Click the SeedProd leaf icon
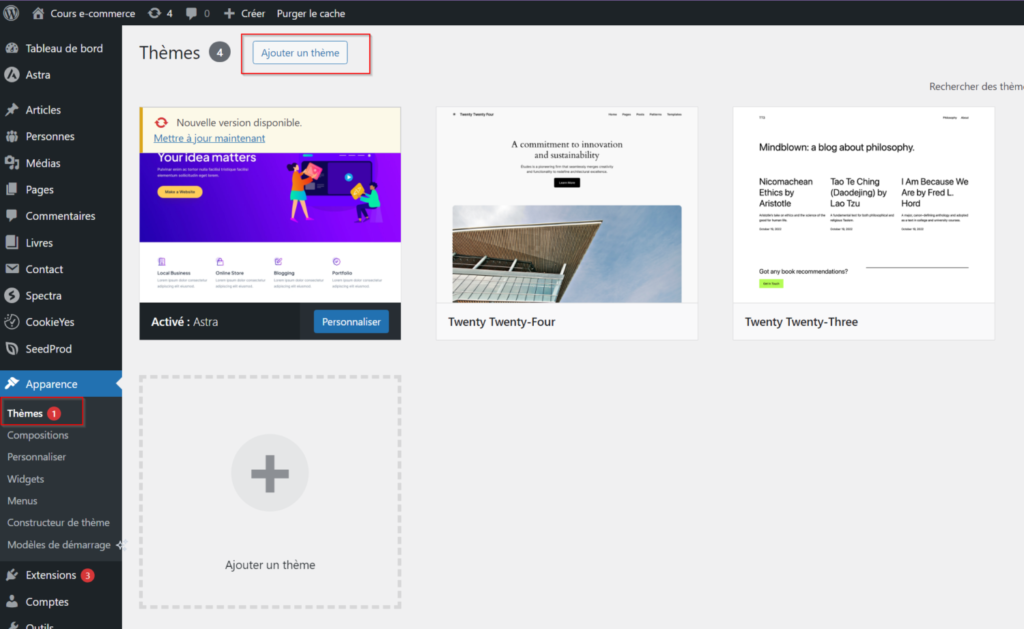1024x629 pixels. (x=12, y=349)
